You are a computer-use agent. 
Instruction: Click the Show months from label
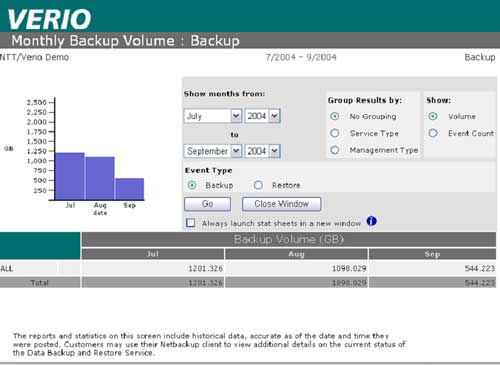(x=224, y=94)
